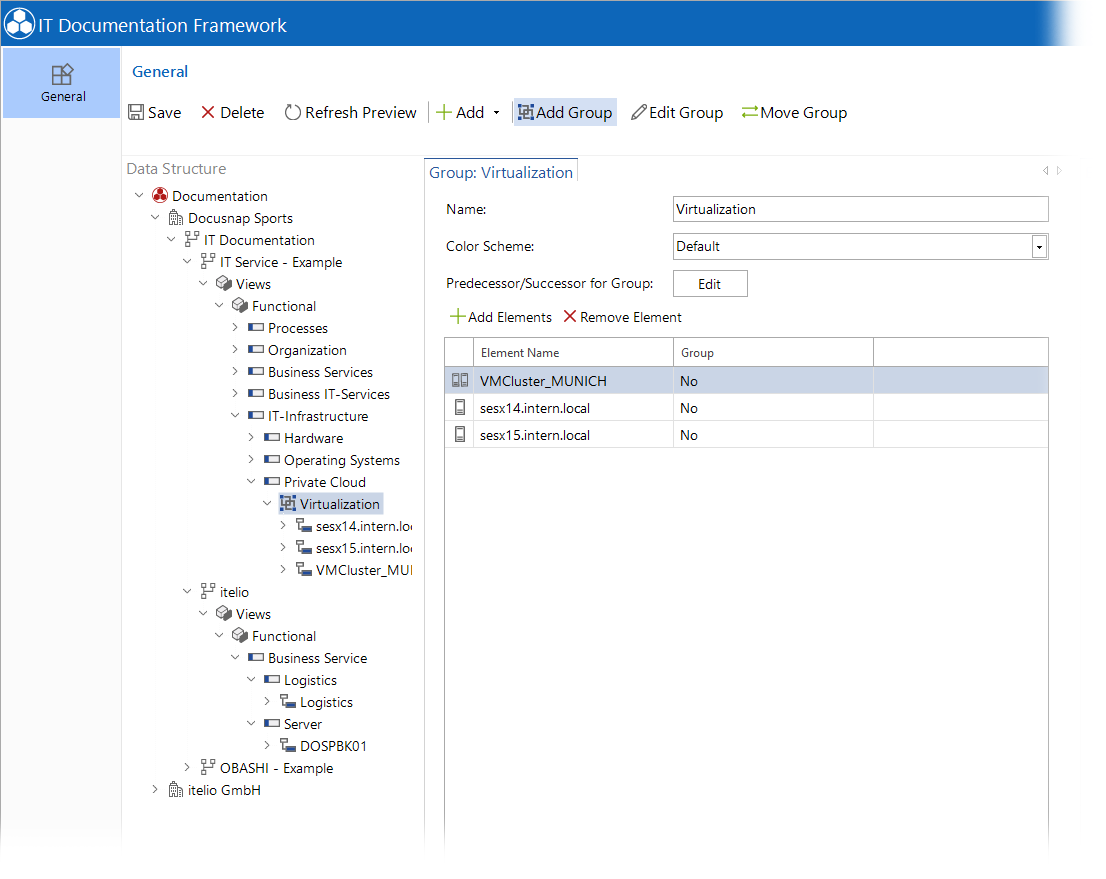This screenshot has height=879, width=1106.
Task: Expand the Operating Systems tree node
Action: (251, 459)
